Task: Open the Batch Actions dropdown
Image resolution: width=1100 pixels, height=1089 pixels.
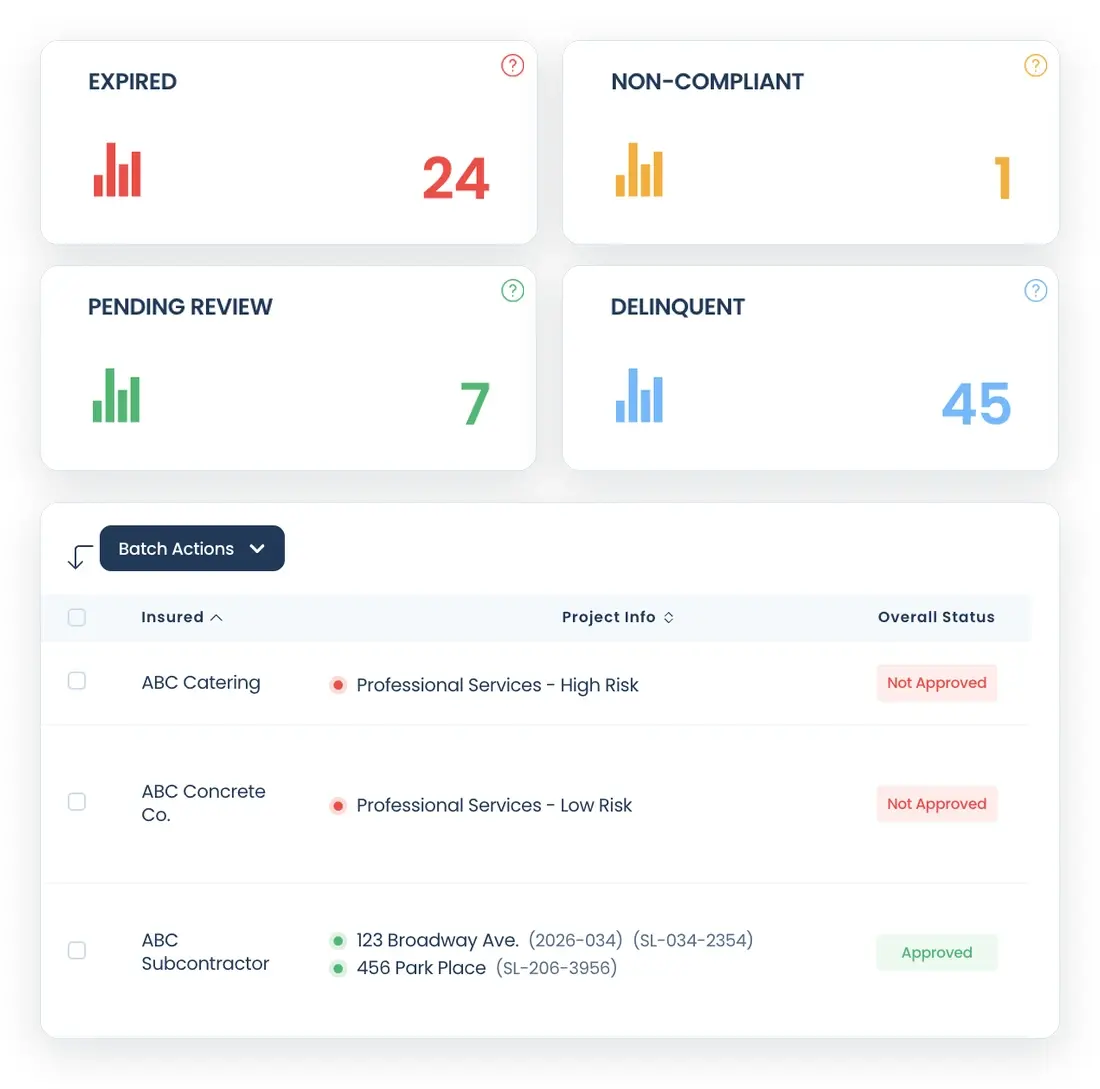Action: 192,548
